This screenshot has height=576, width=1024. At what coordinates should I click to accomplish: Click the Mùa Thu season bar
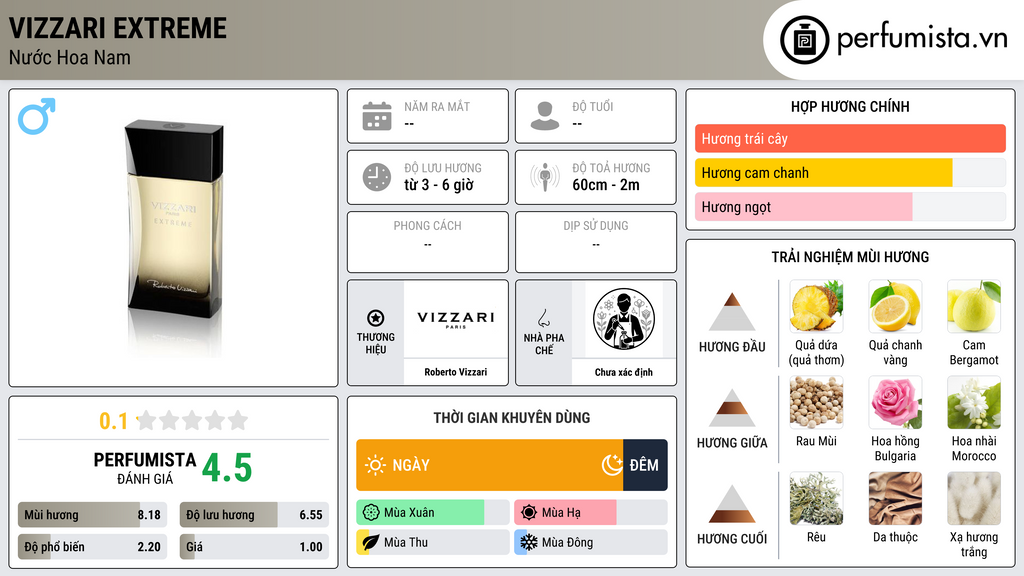[433, 542]
